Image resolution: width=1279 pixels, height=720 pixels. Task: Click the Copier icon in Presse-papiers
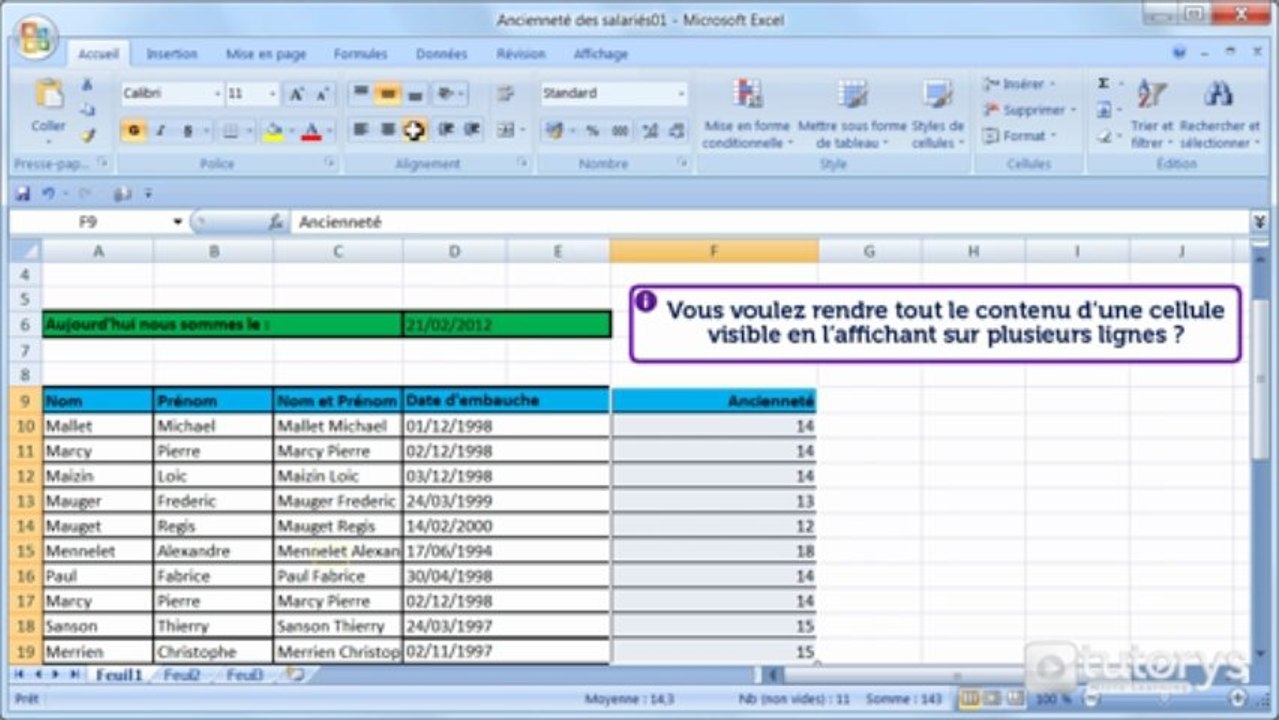point(87,110)
